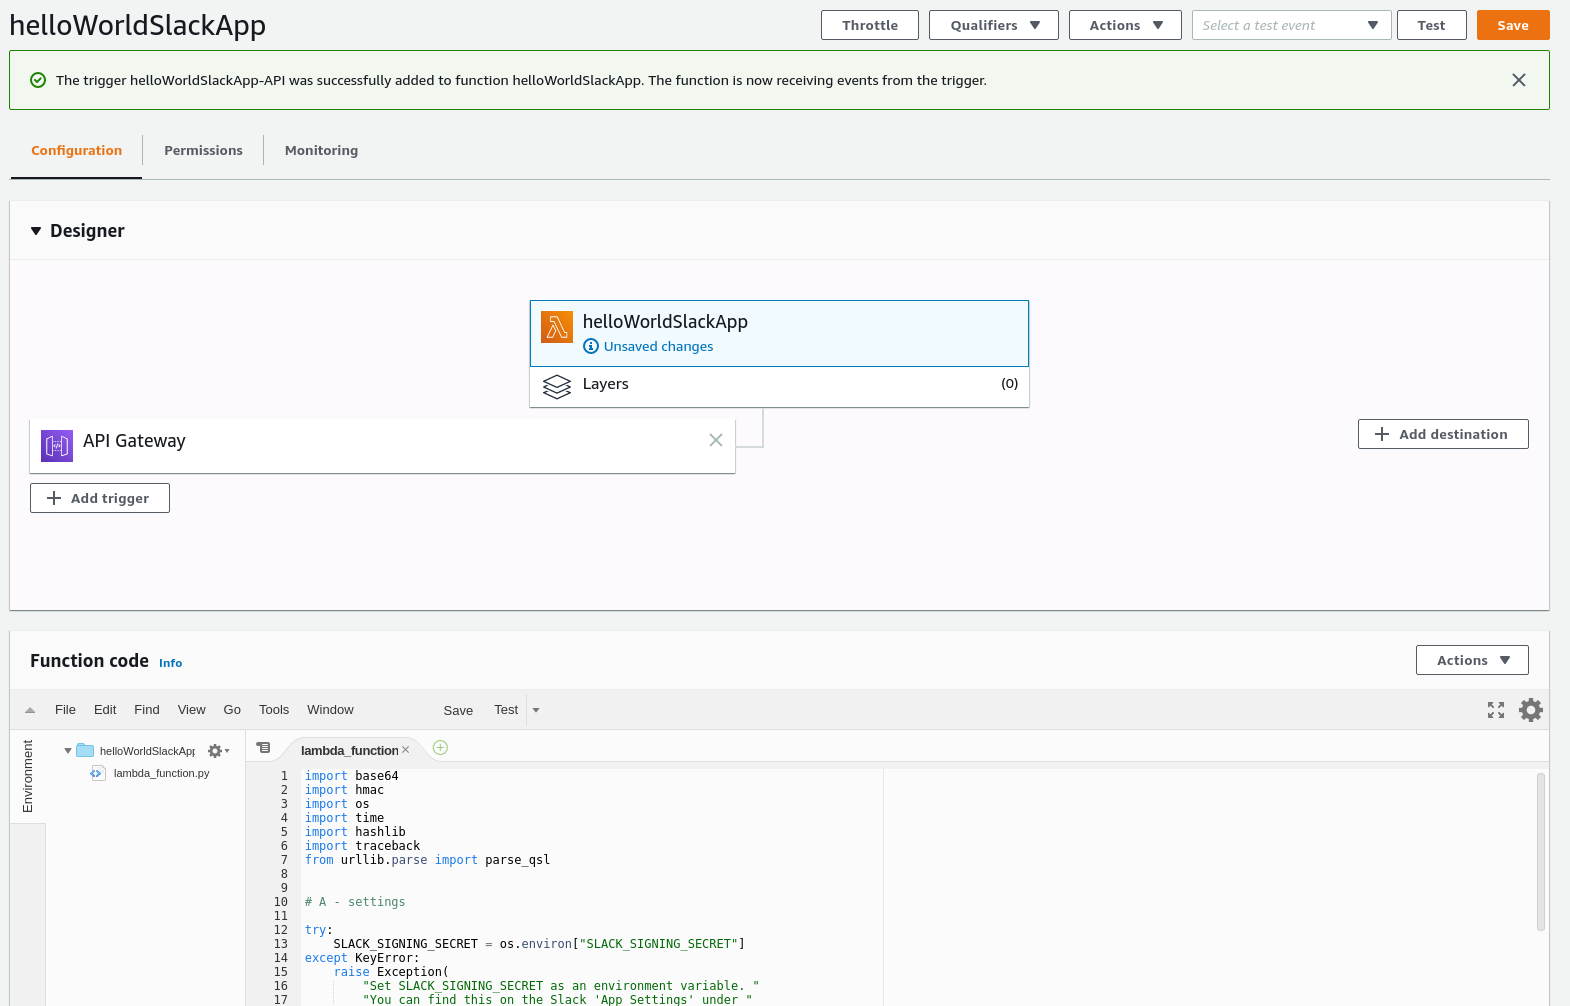Screen dimensions: 1570x1006
Task: Open the Environment side panel
Action: (28, 776)
